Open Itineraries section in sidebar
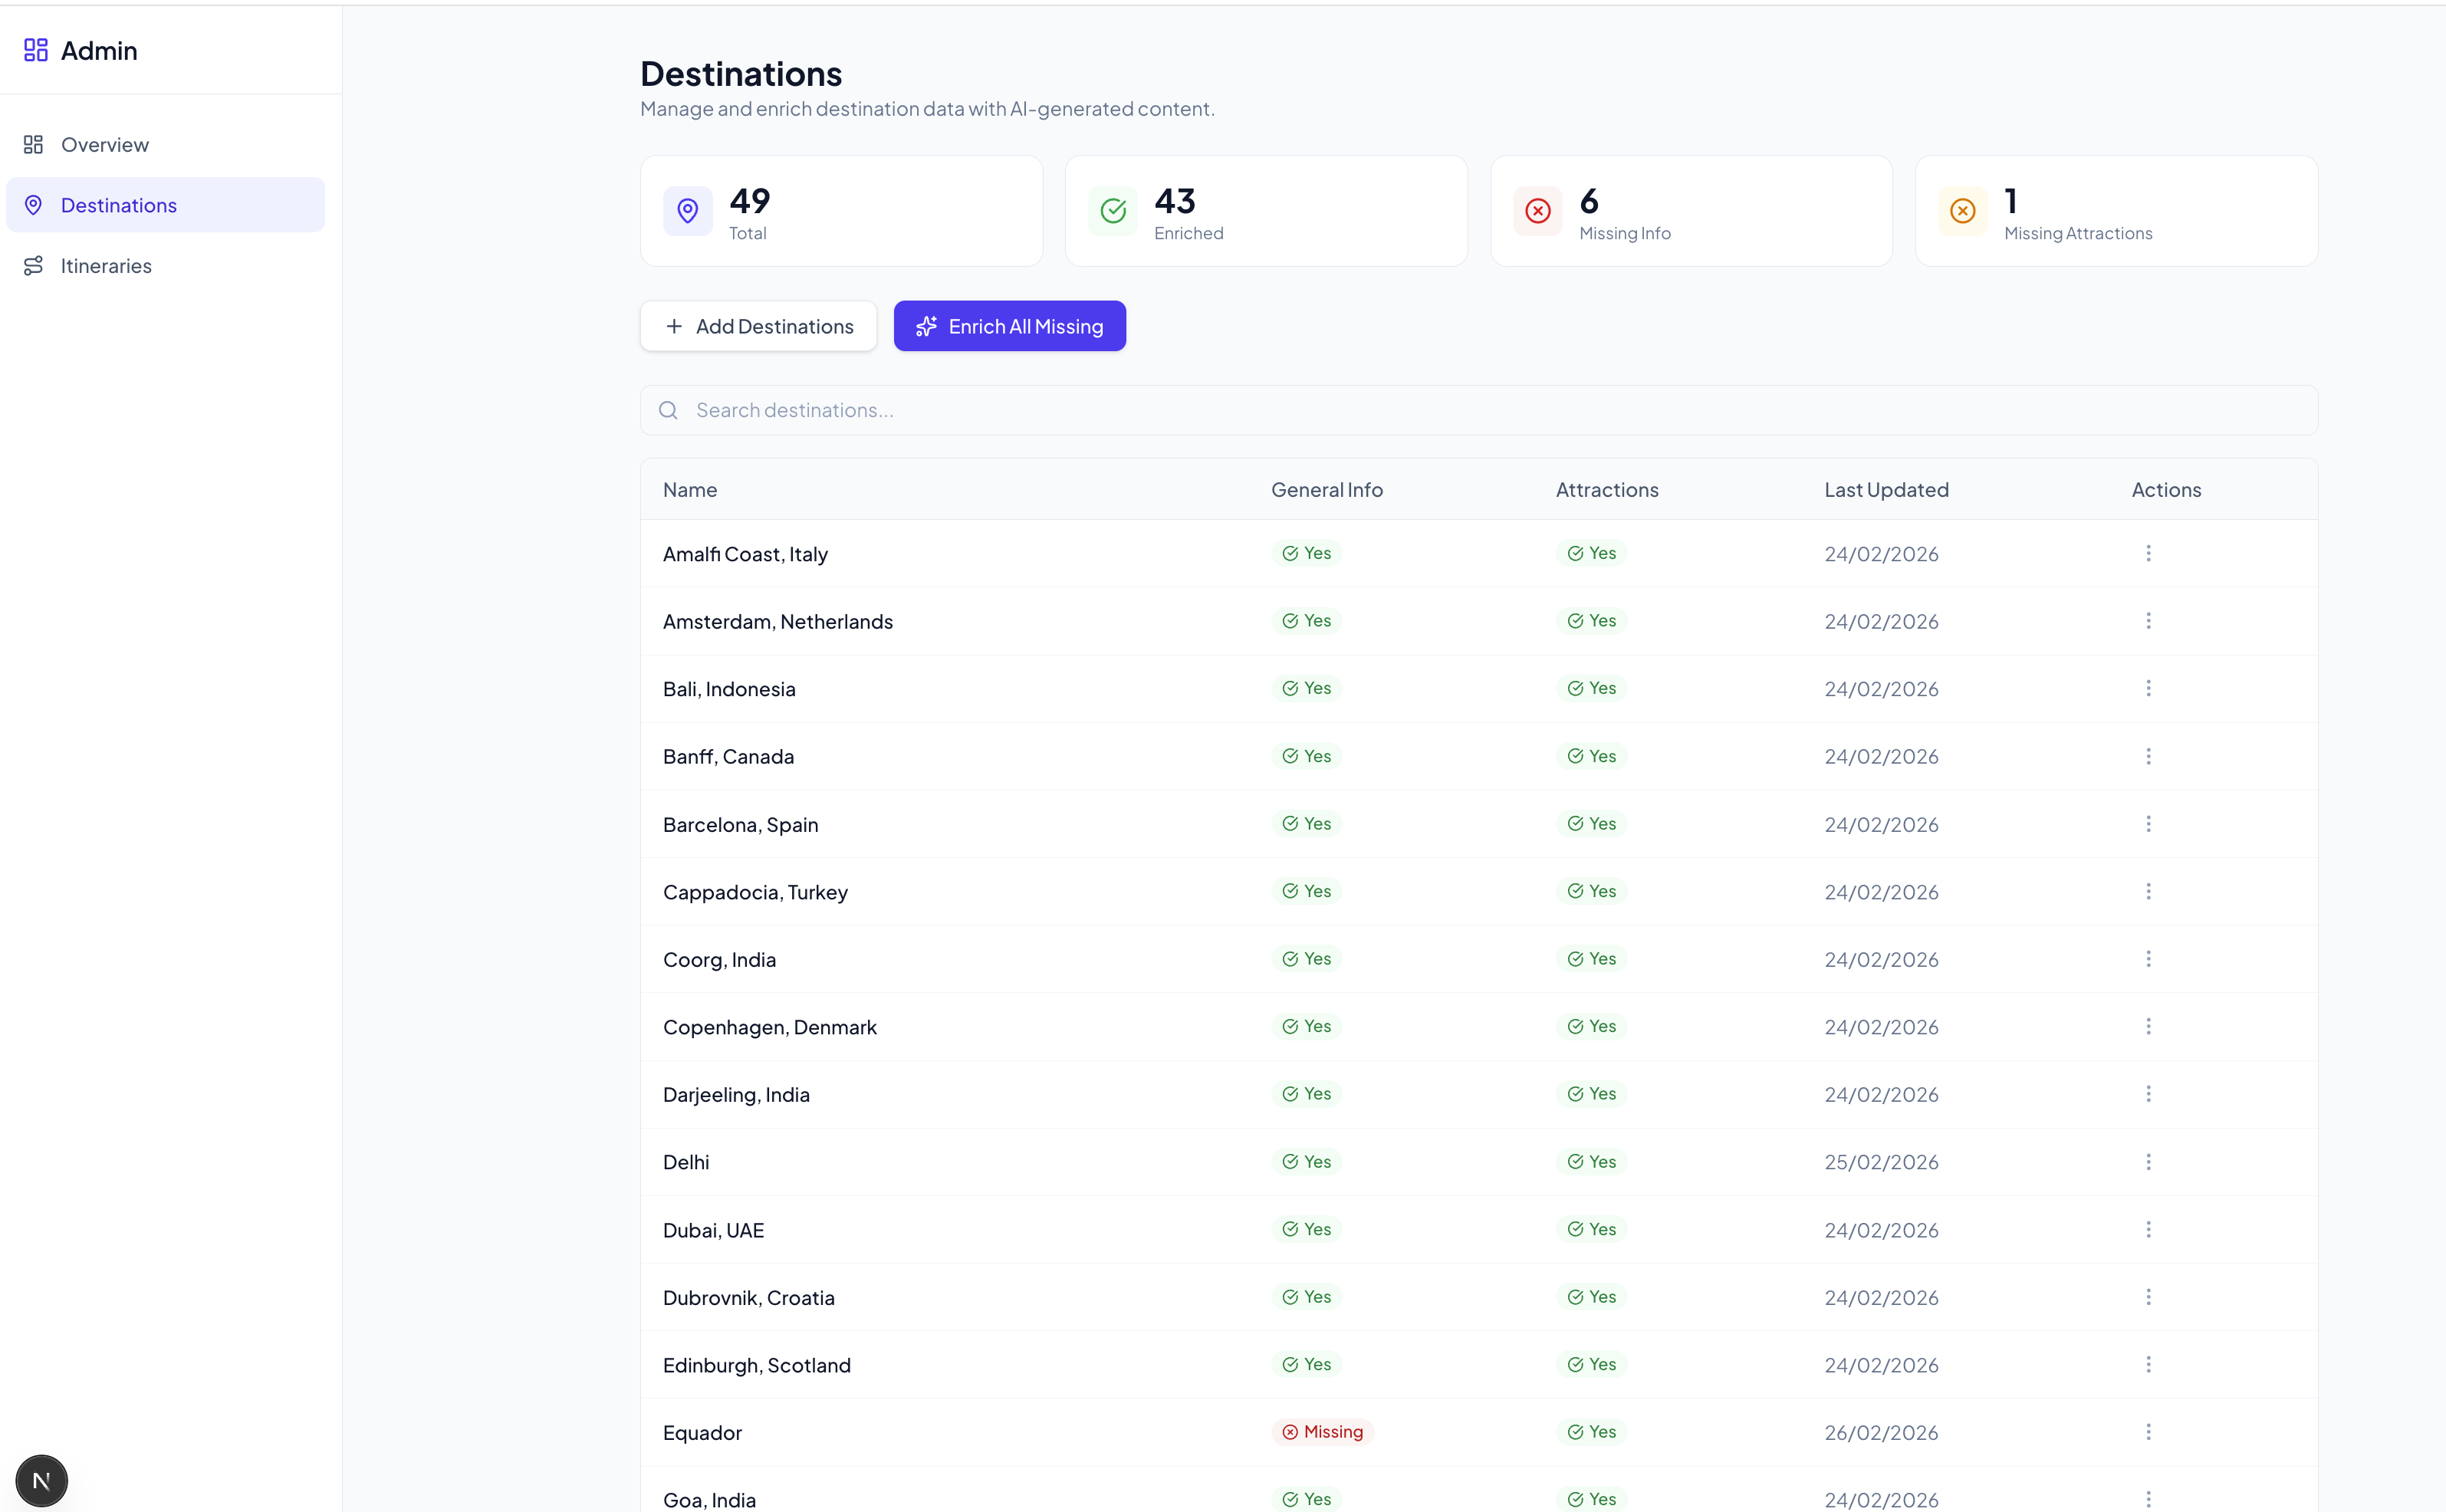 pyautogui.click(x=105, y=266)
